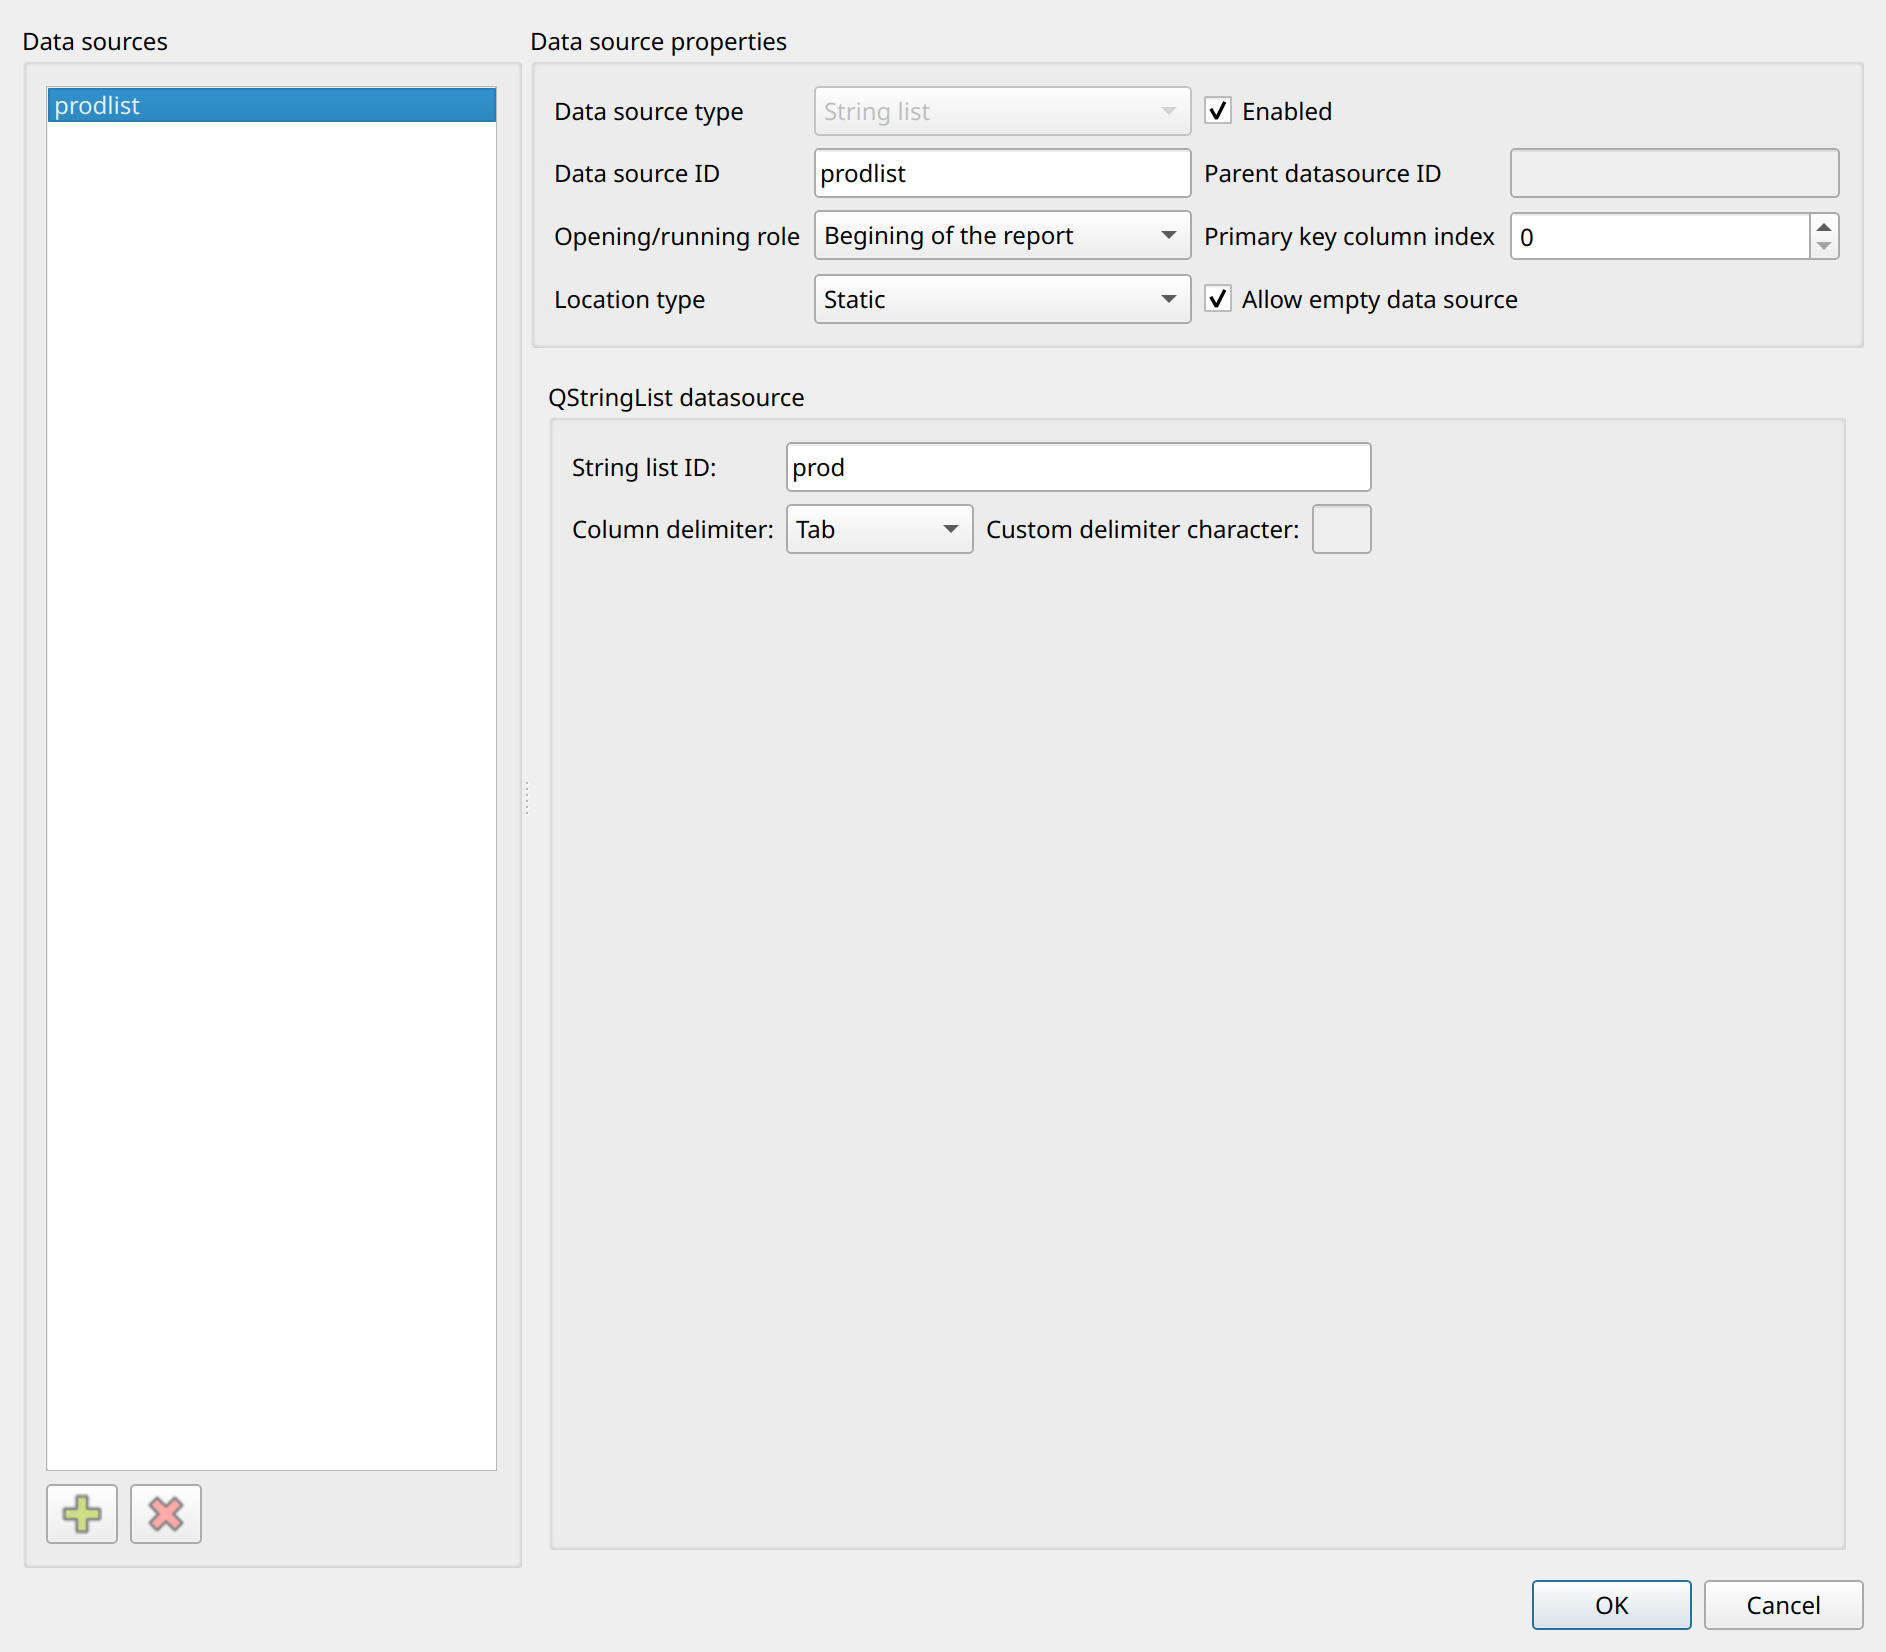Confirm with the OK button
The height and width of the screenshot is (1652, 1886).
point(1611,1605)
